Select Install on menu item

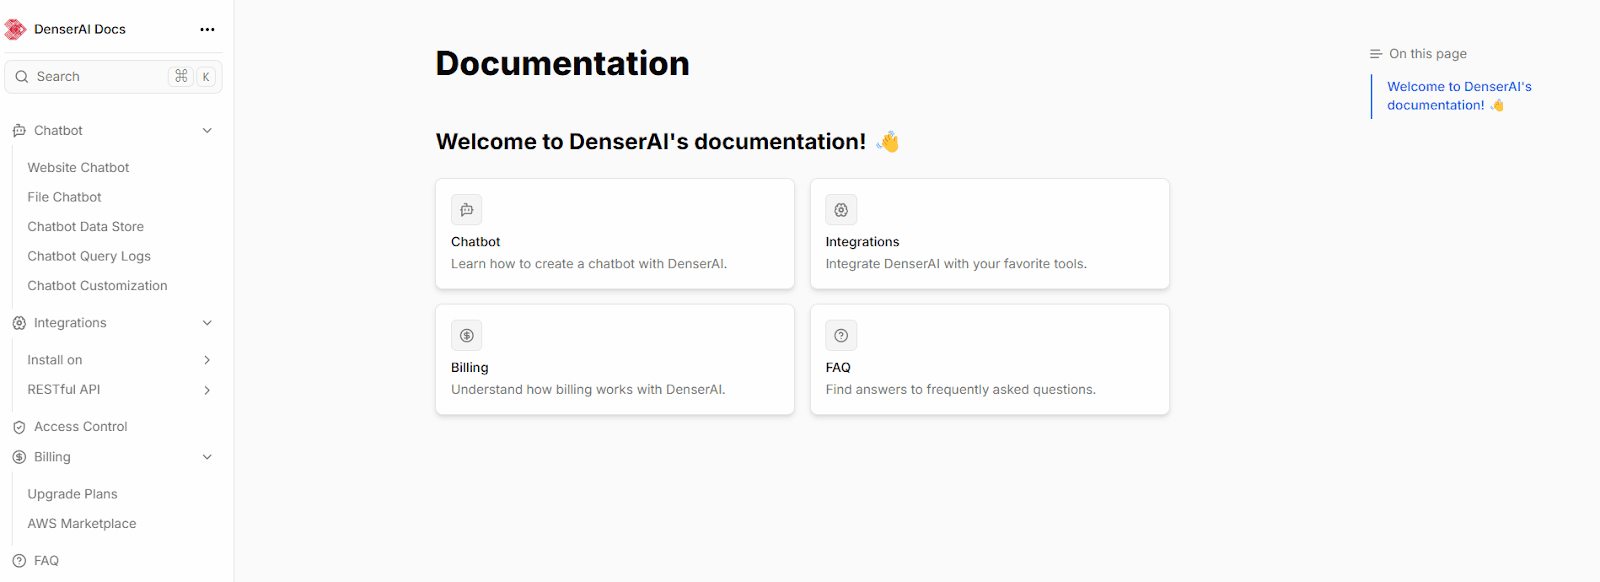point(55,360)
